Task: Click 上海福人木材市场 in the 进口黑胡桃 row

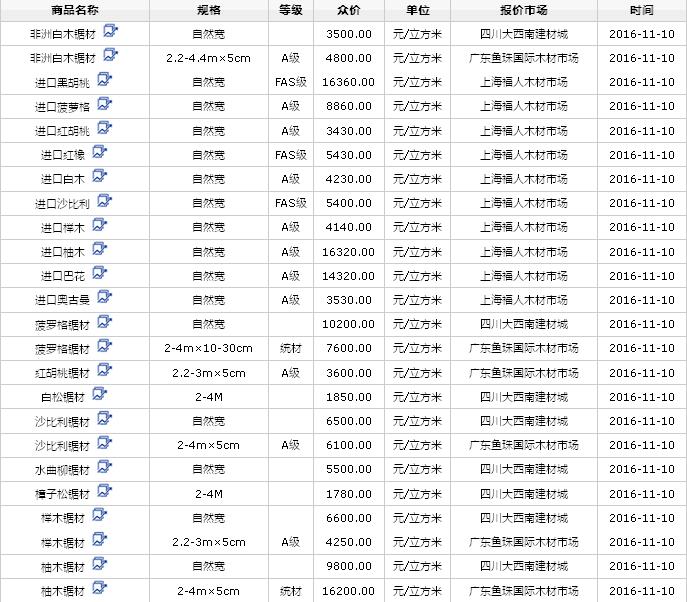Action: pos(524,82)
